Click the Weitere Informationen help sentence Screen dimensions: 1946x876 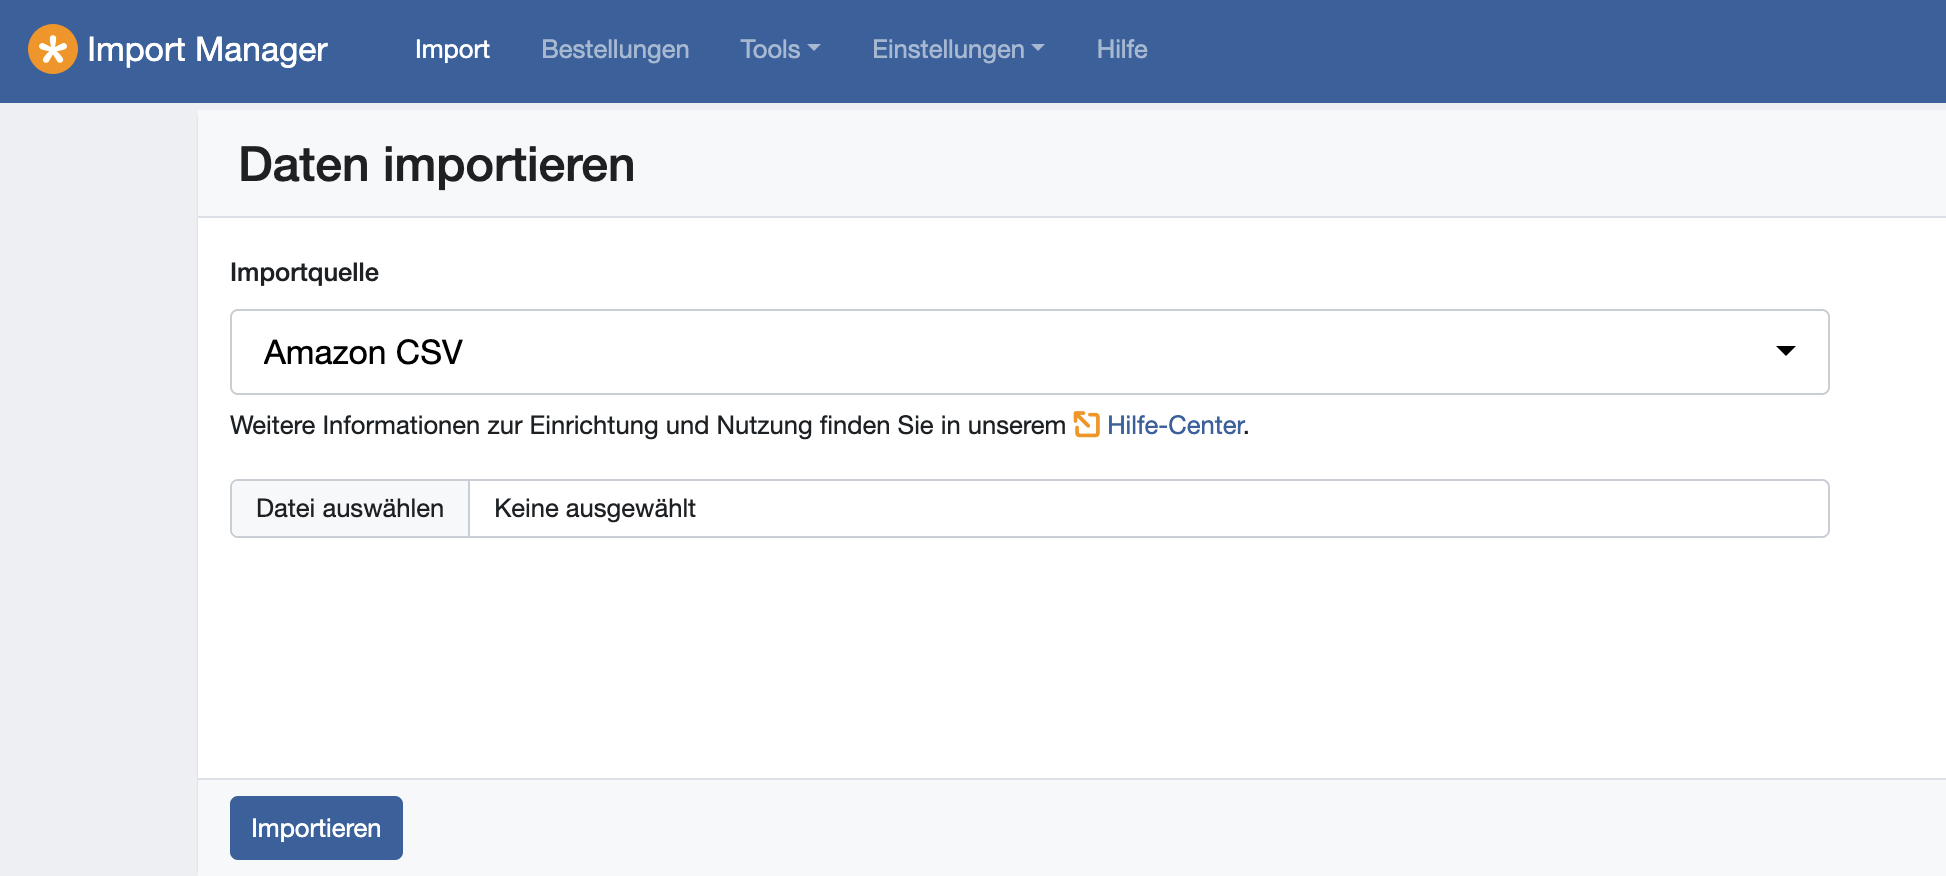point(740,425)
